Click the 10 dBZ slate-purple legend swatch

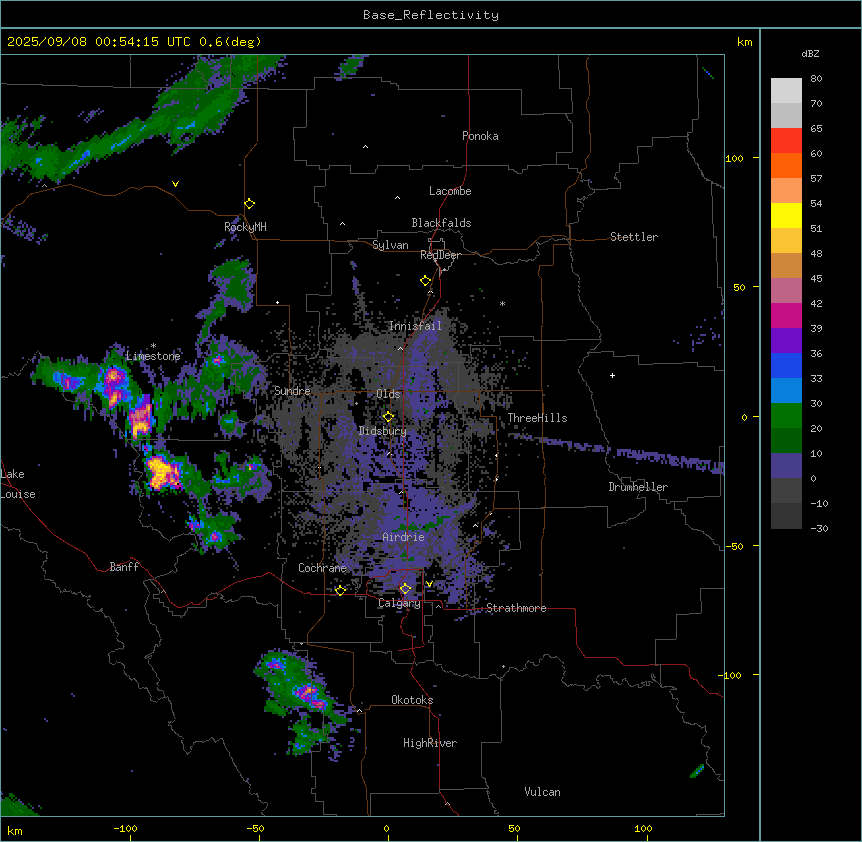[x=786, y=466]
